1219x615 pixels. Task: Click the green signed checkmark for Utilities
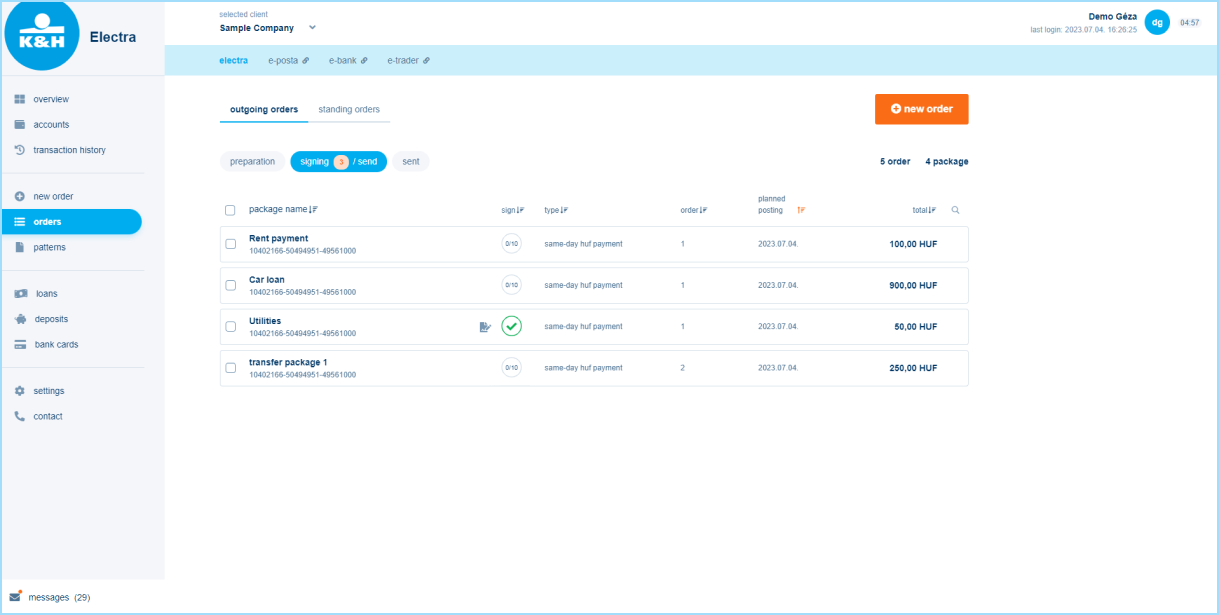[511, 326]
